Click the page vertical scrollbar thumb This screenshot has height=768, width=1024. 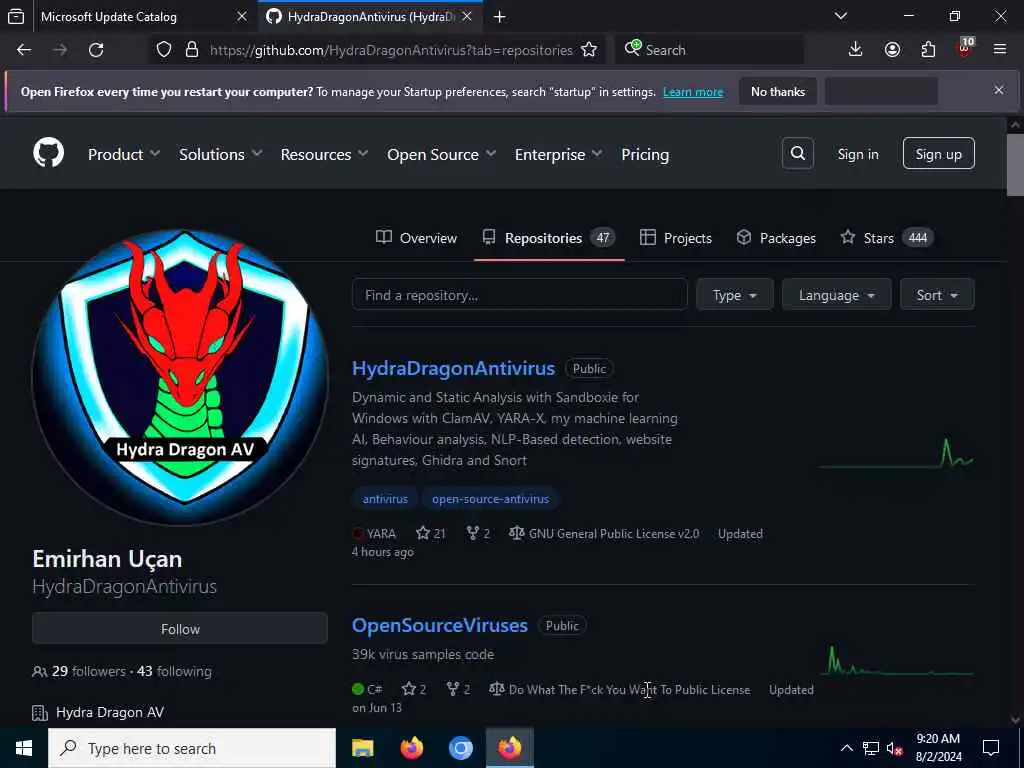point(1015,165)
